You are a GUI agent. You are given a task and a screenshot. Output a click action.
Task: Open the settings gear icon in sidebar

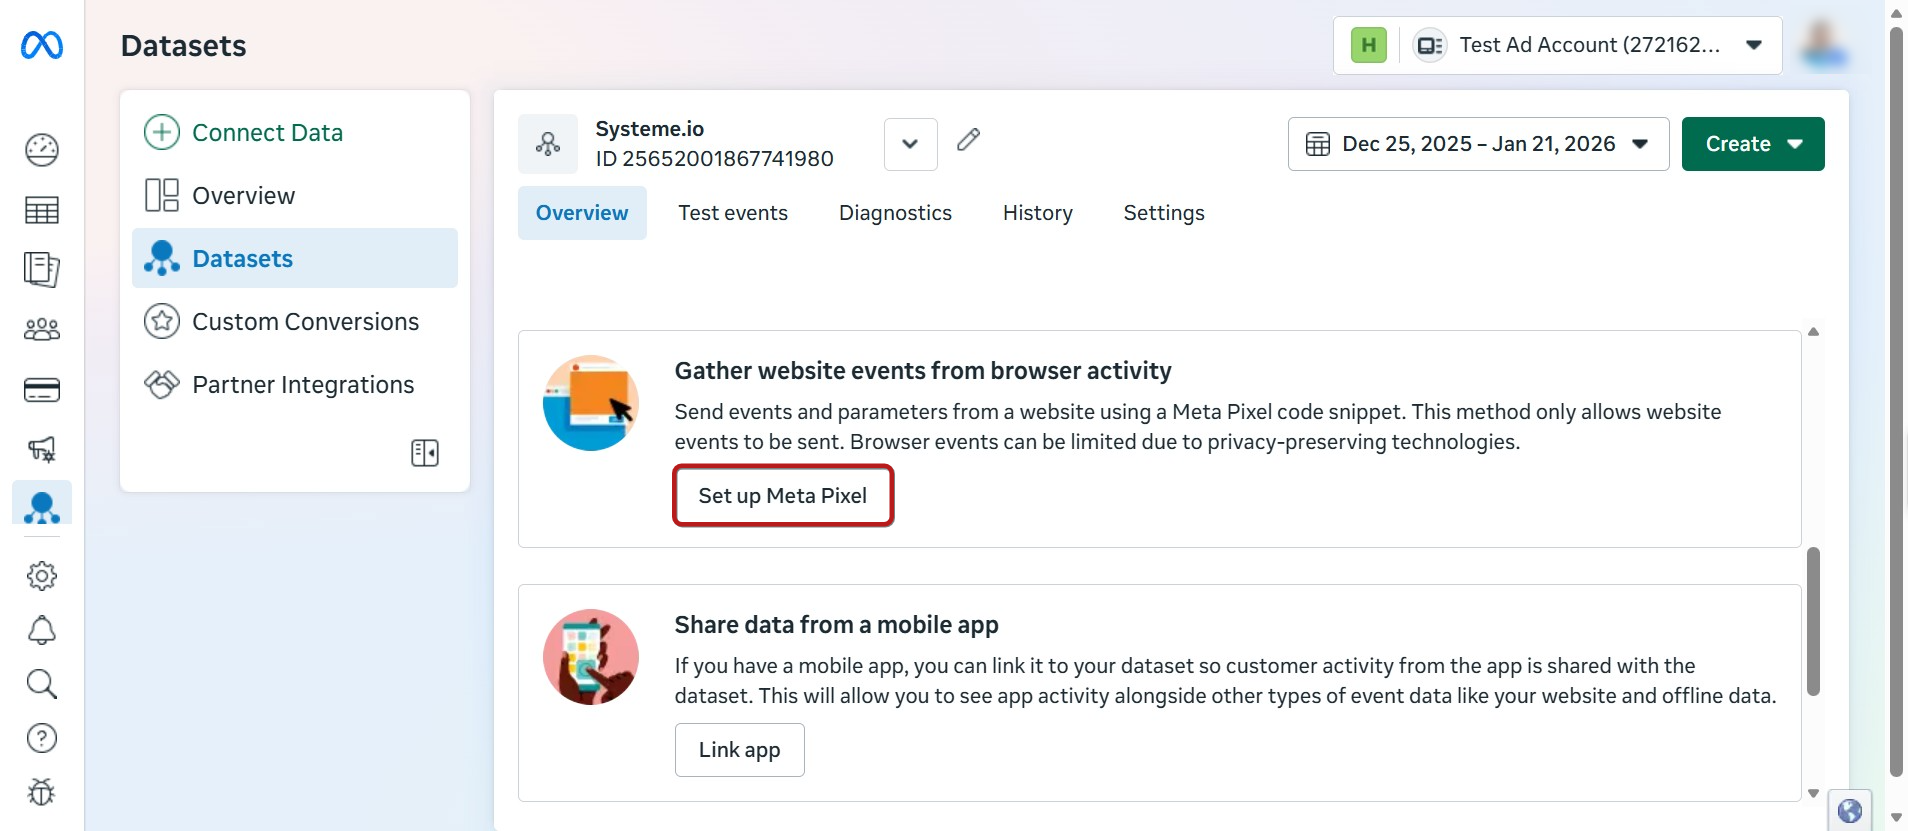tap(42, 576)
